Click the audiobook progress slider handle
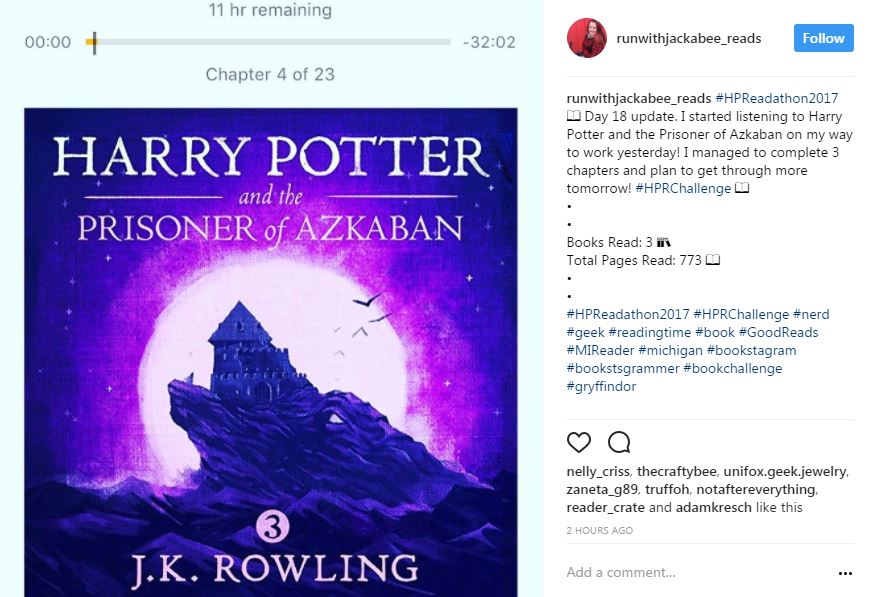Viewport: 877px width, 597px height. pos(94,43)
